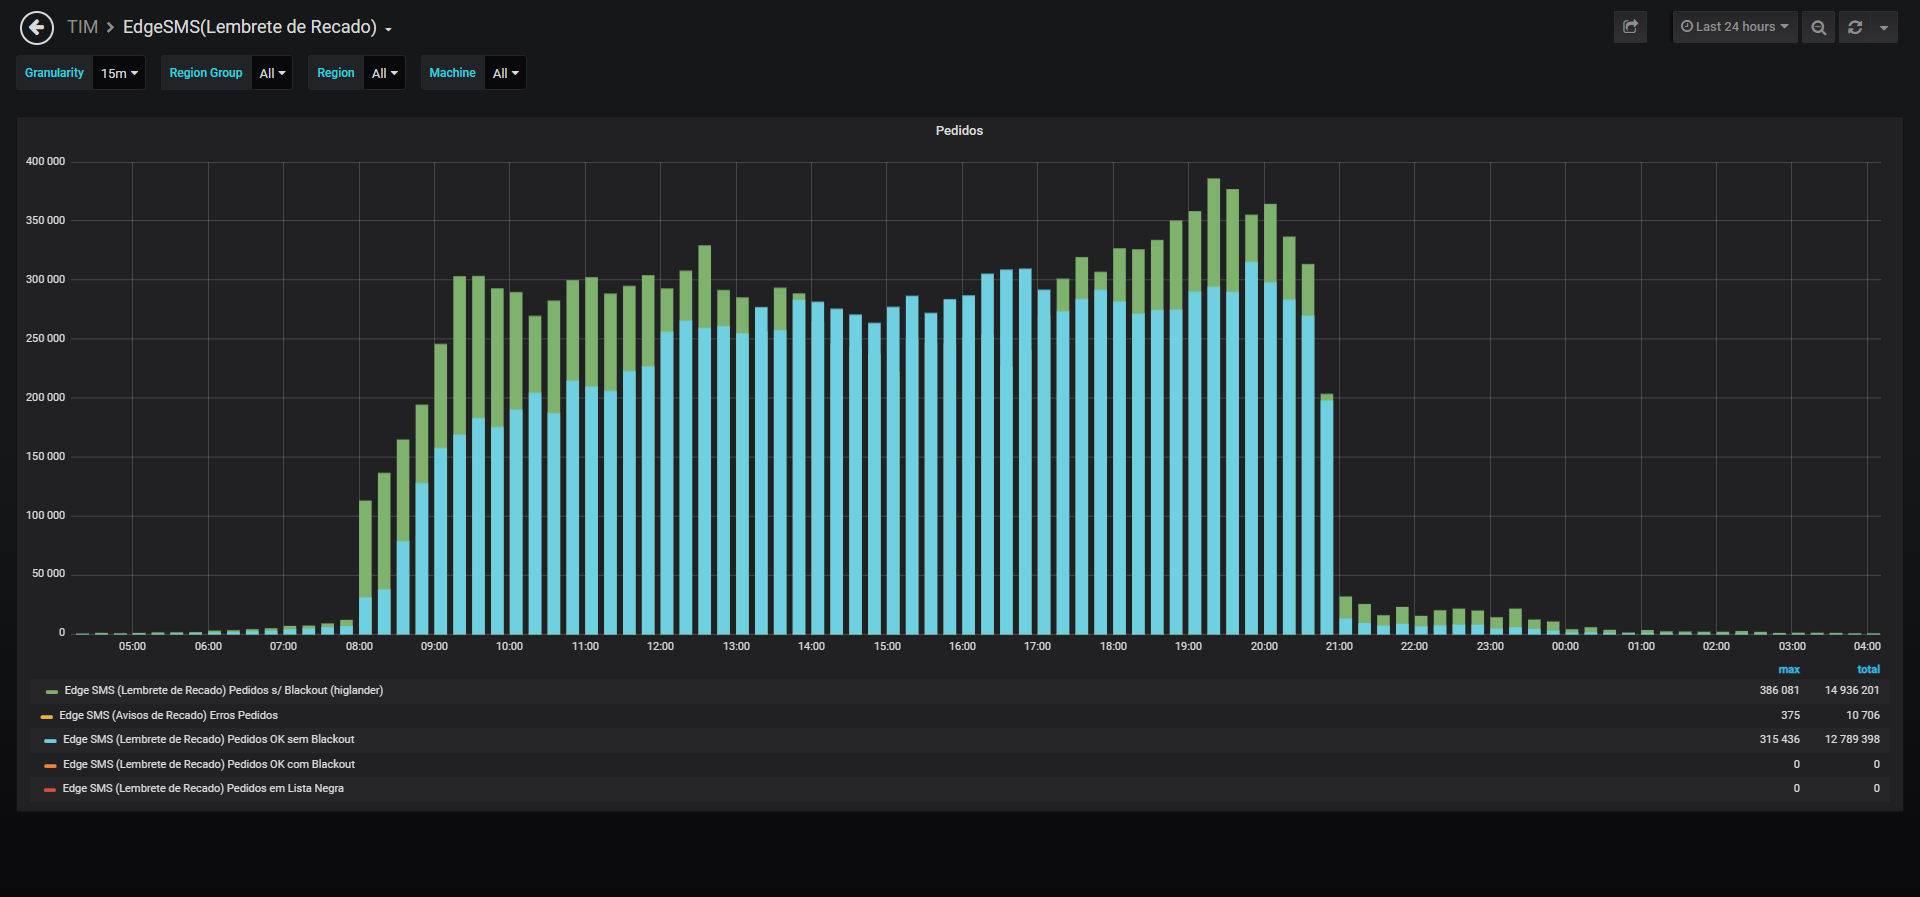
Task: Click green swatch of Pedidos s/ Blackout legend
Action: tap(52, 692)
